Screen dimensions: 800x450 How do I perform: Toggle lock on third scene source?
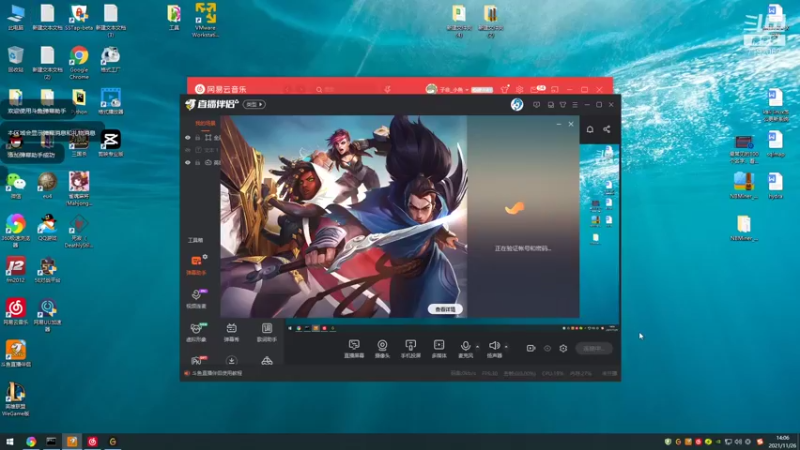point(198,162)
